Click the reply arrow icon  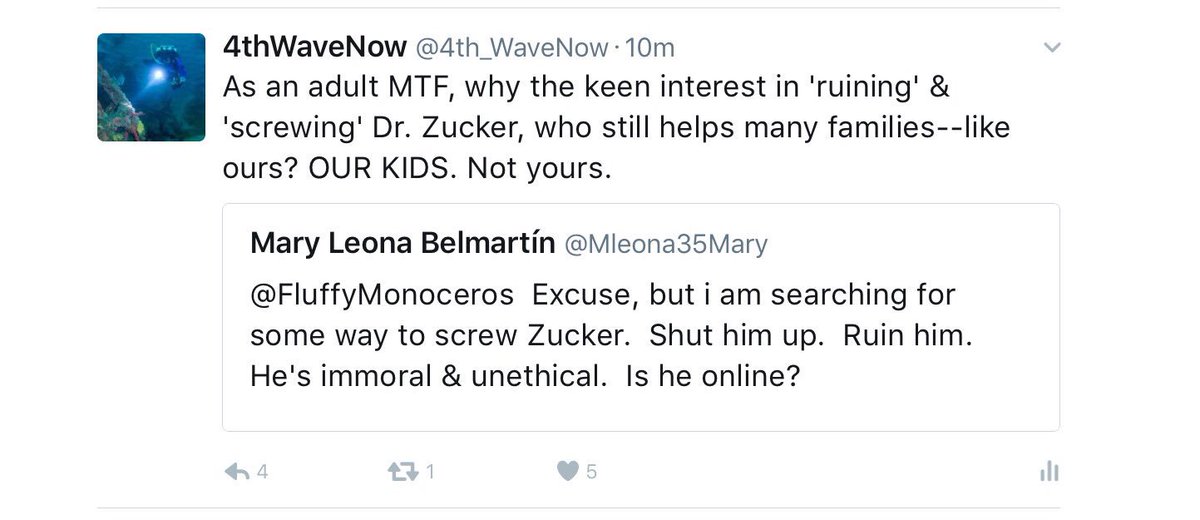pos(236,471)
